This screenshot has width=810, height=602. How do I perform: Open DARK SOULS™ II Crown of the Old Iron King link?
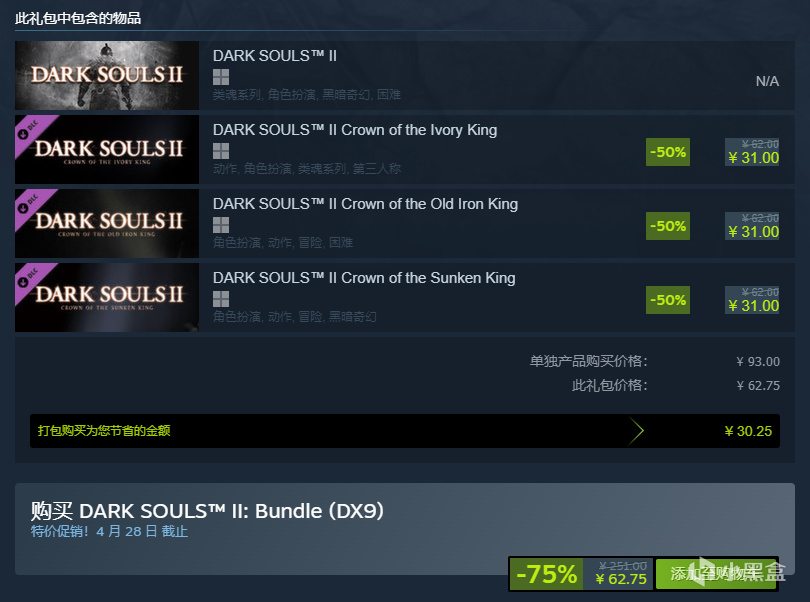(365, 204)
